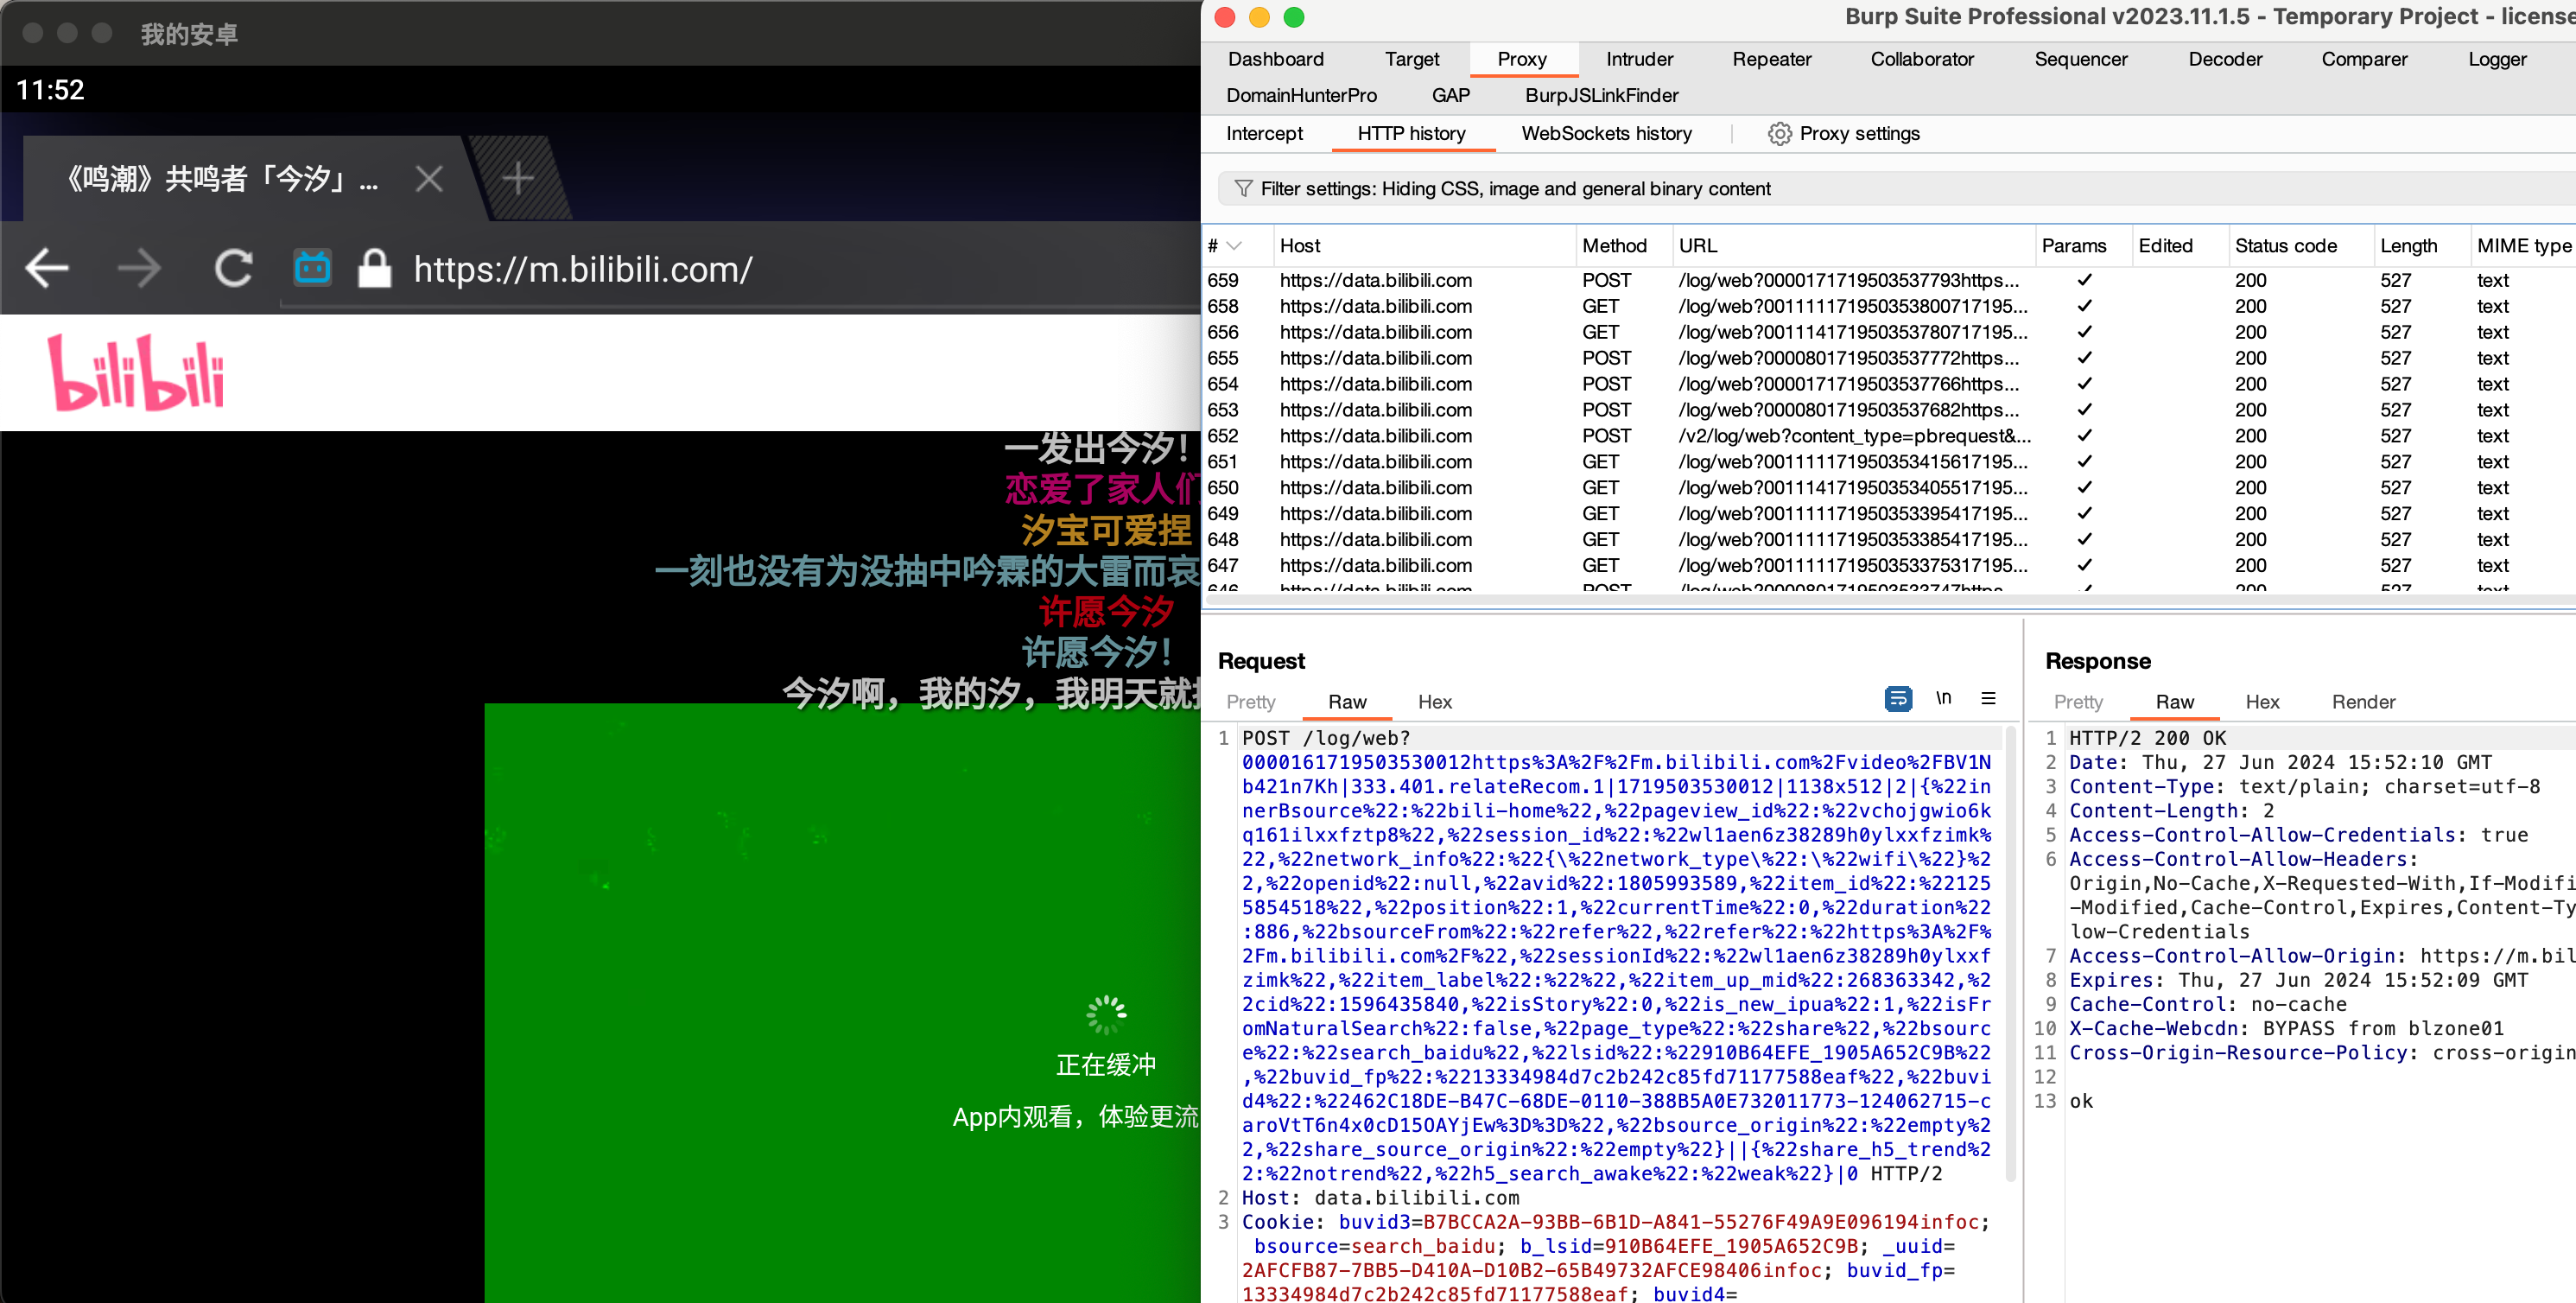
Task: Reload the page with refresh icon
Action: [x=234, y=268]
